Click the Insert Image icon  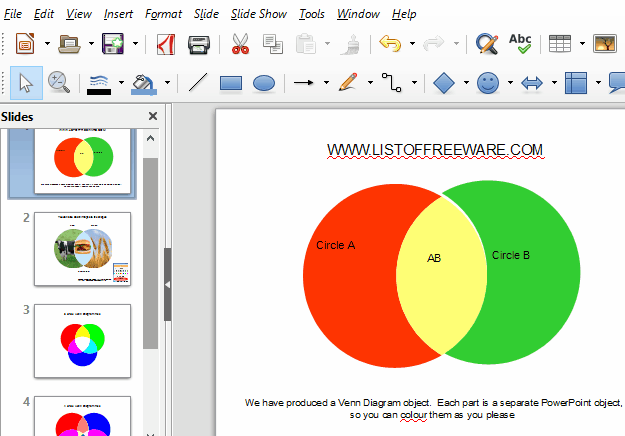[x=605, y=43]
